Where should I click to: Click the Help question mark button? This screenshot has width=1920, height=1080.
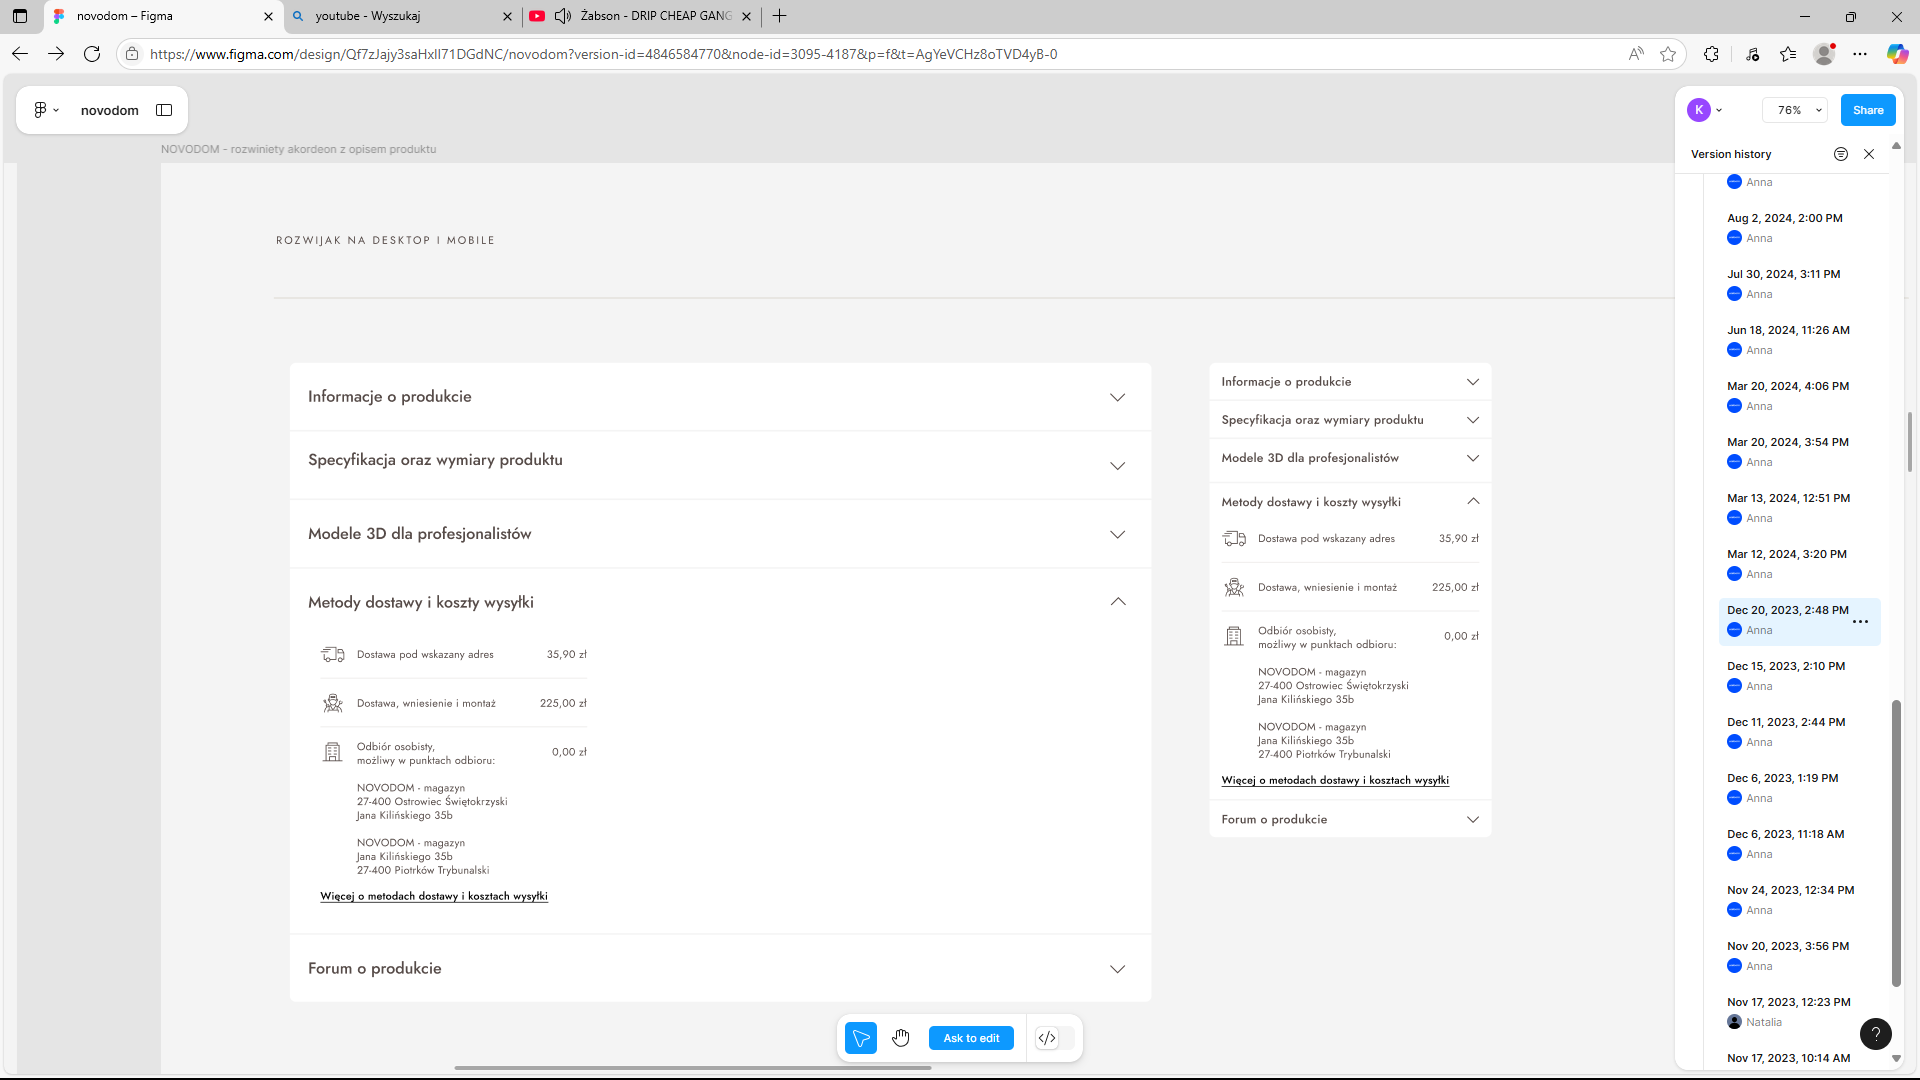point(1875,1034)
